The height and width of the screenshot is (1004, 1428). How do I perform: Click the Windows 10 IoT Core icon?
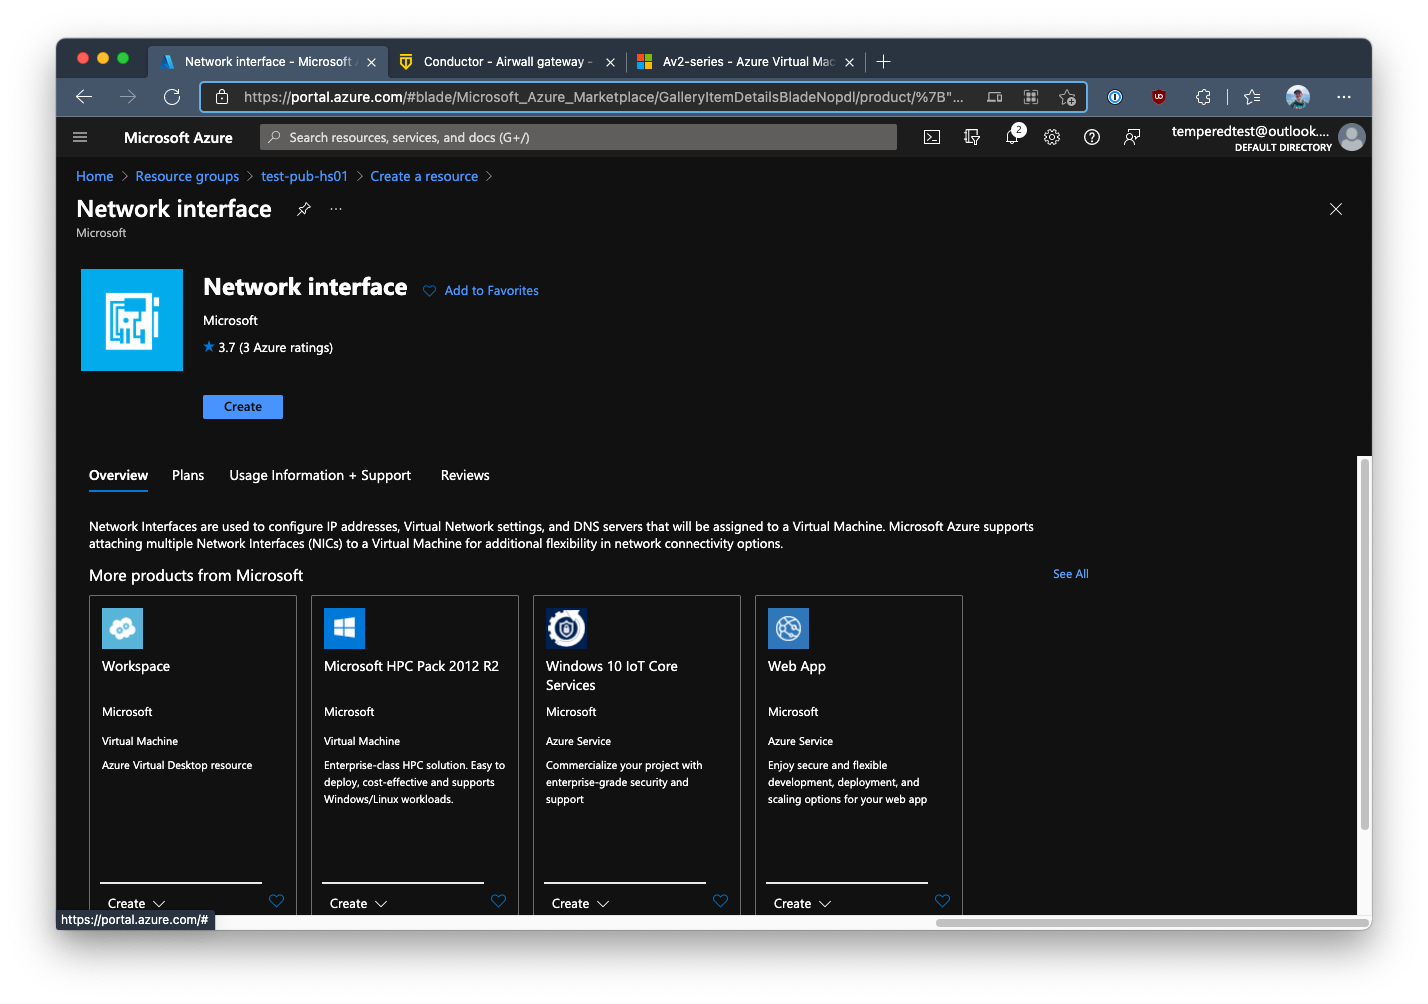tap(566, 628)
